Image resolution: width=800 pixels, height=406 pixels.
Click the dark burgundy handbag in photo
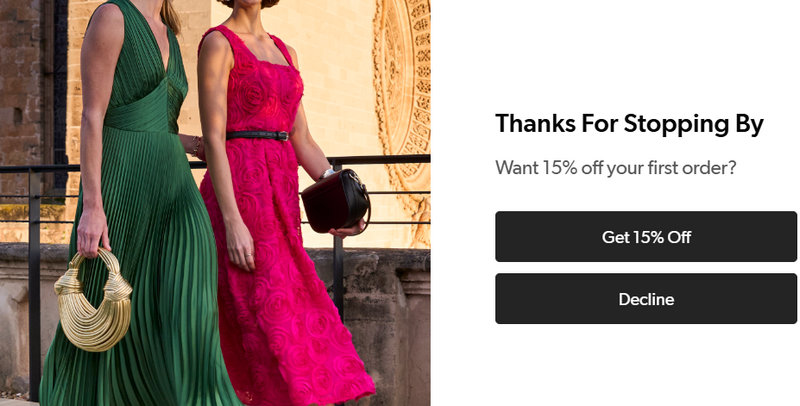[x=335, y=201]
